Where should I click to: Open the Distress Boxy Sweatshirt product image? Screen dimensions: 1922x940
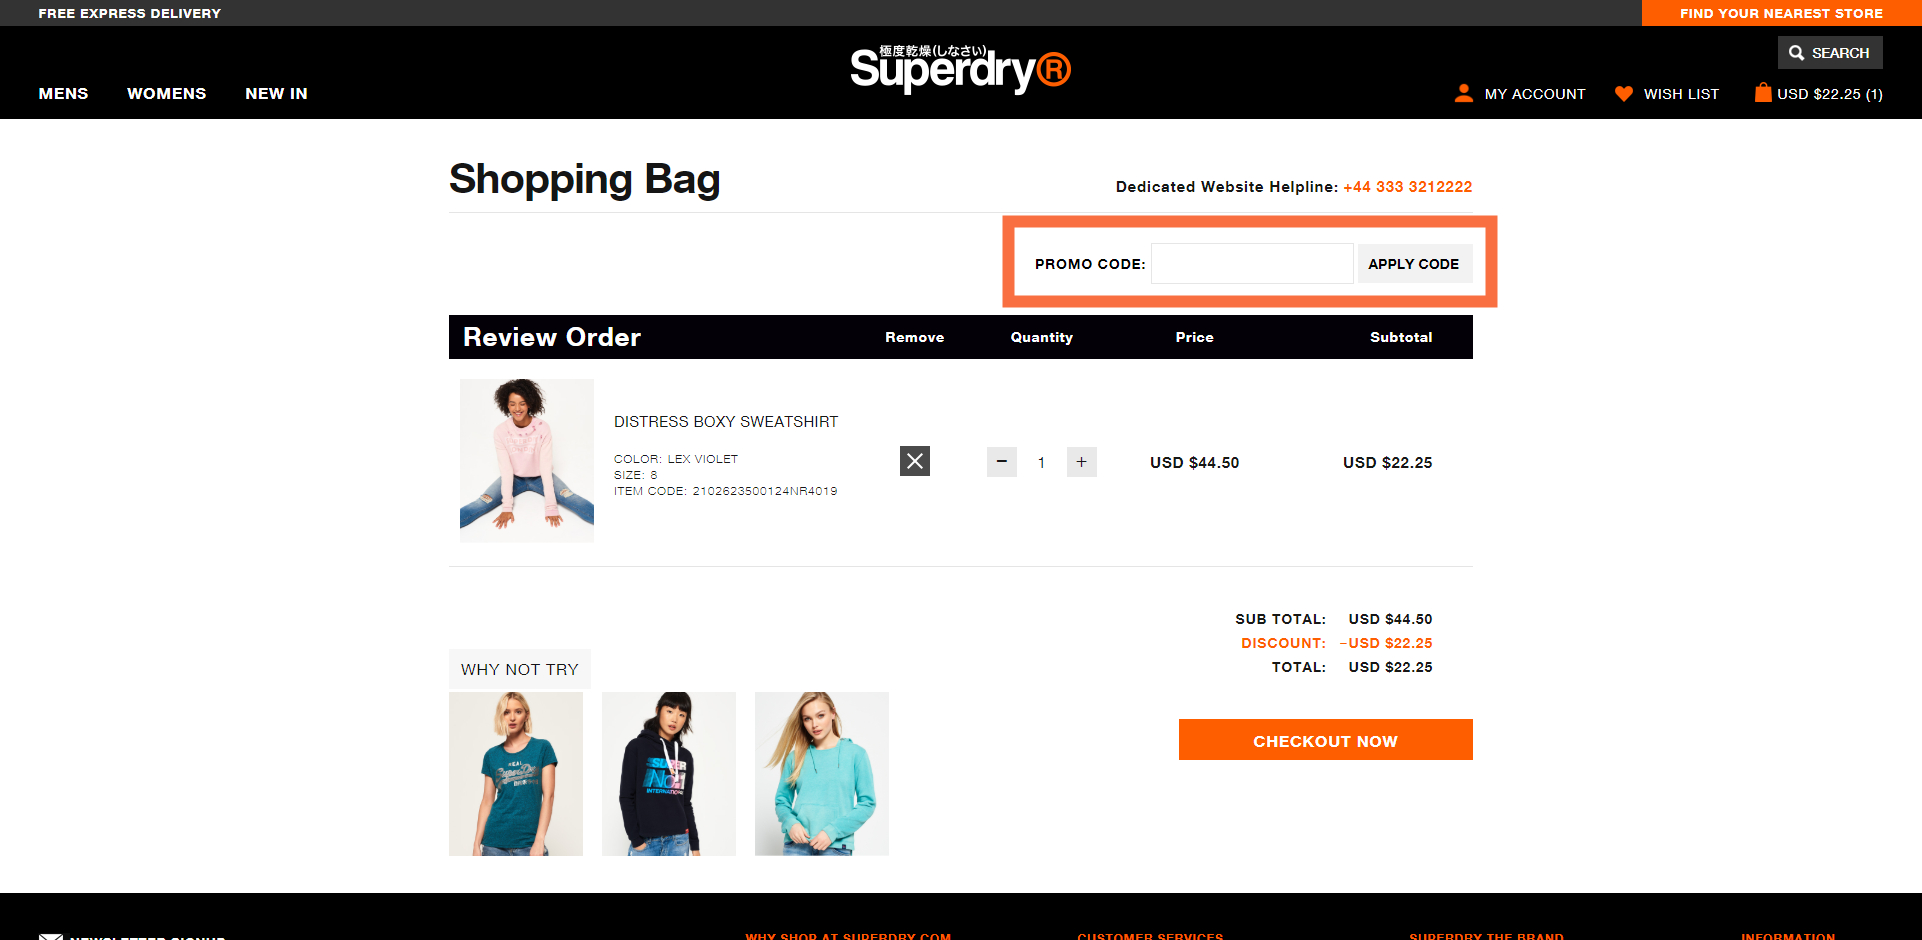click(x=527, y=460)
